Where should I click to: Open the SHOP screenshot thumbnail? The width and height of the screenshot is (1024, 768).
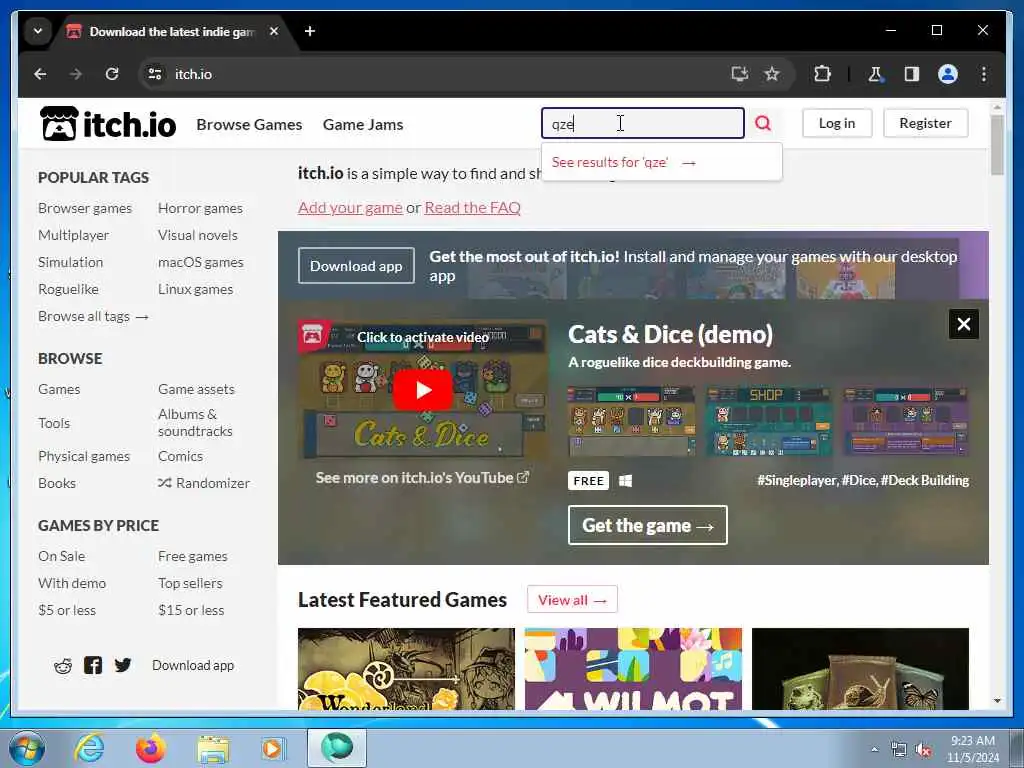click(x=769, y=421)
